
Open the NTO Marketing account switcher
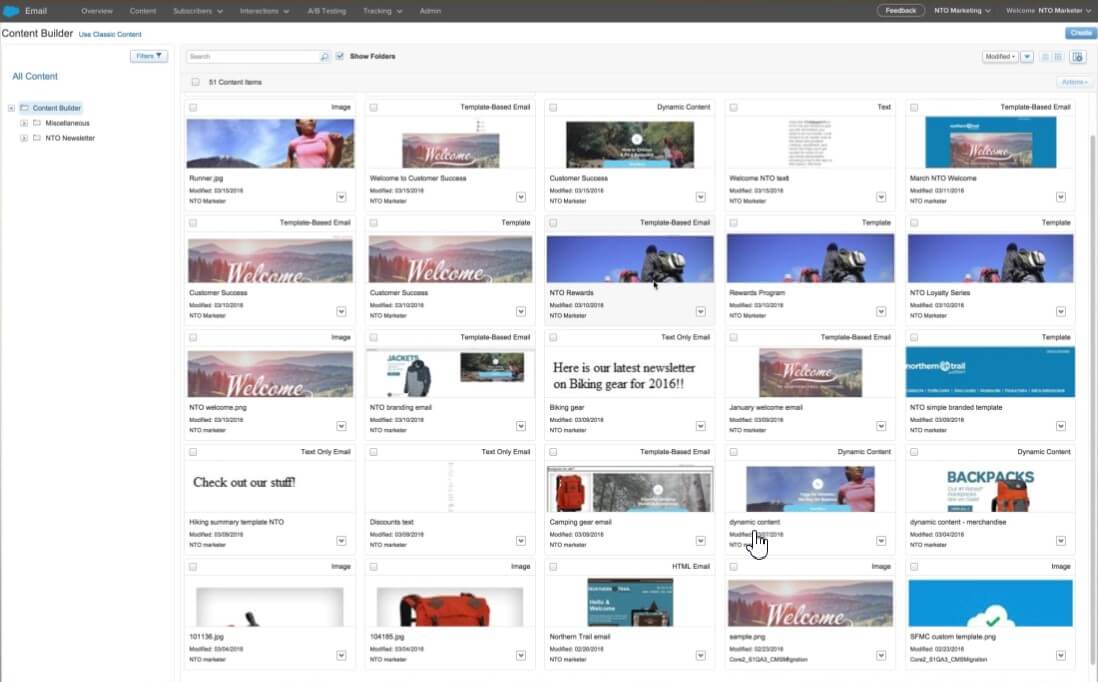coord(962,11)
